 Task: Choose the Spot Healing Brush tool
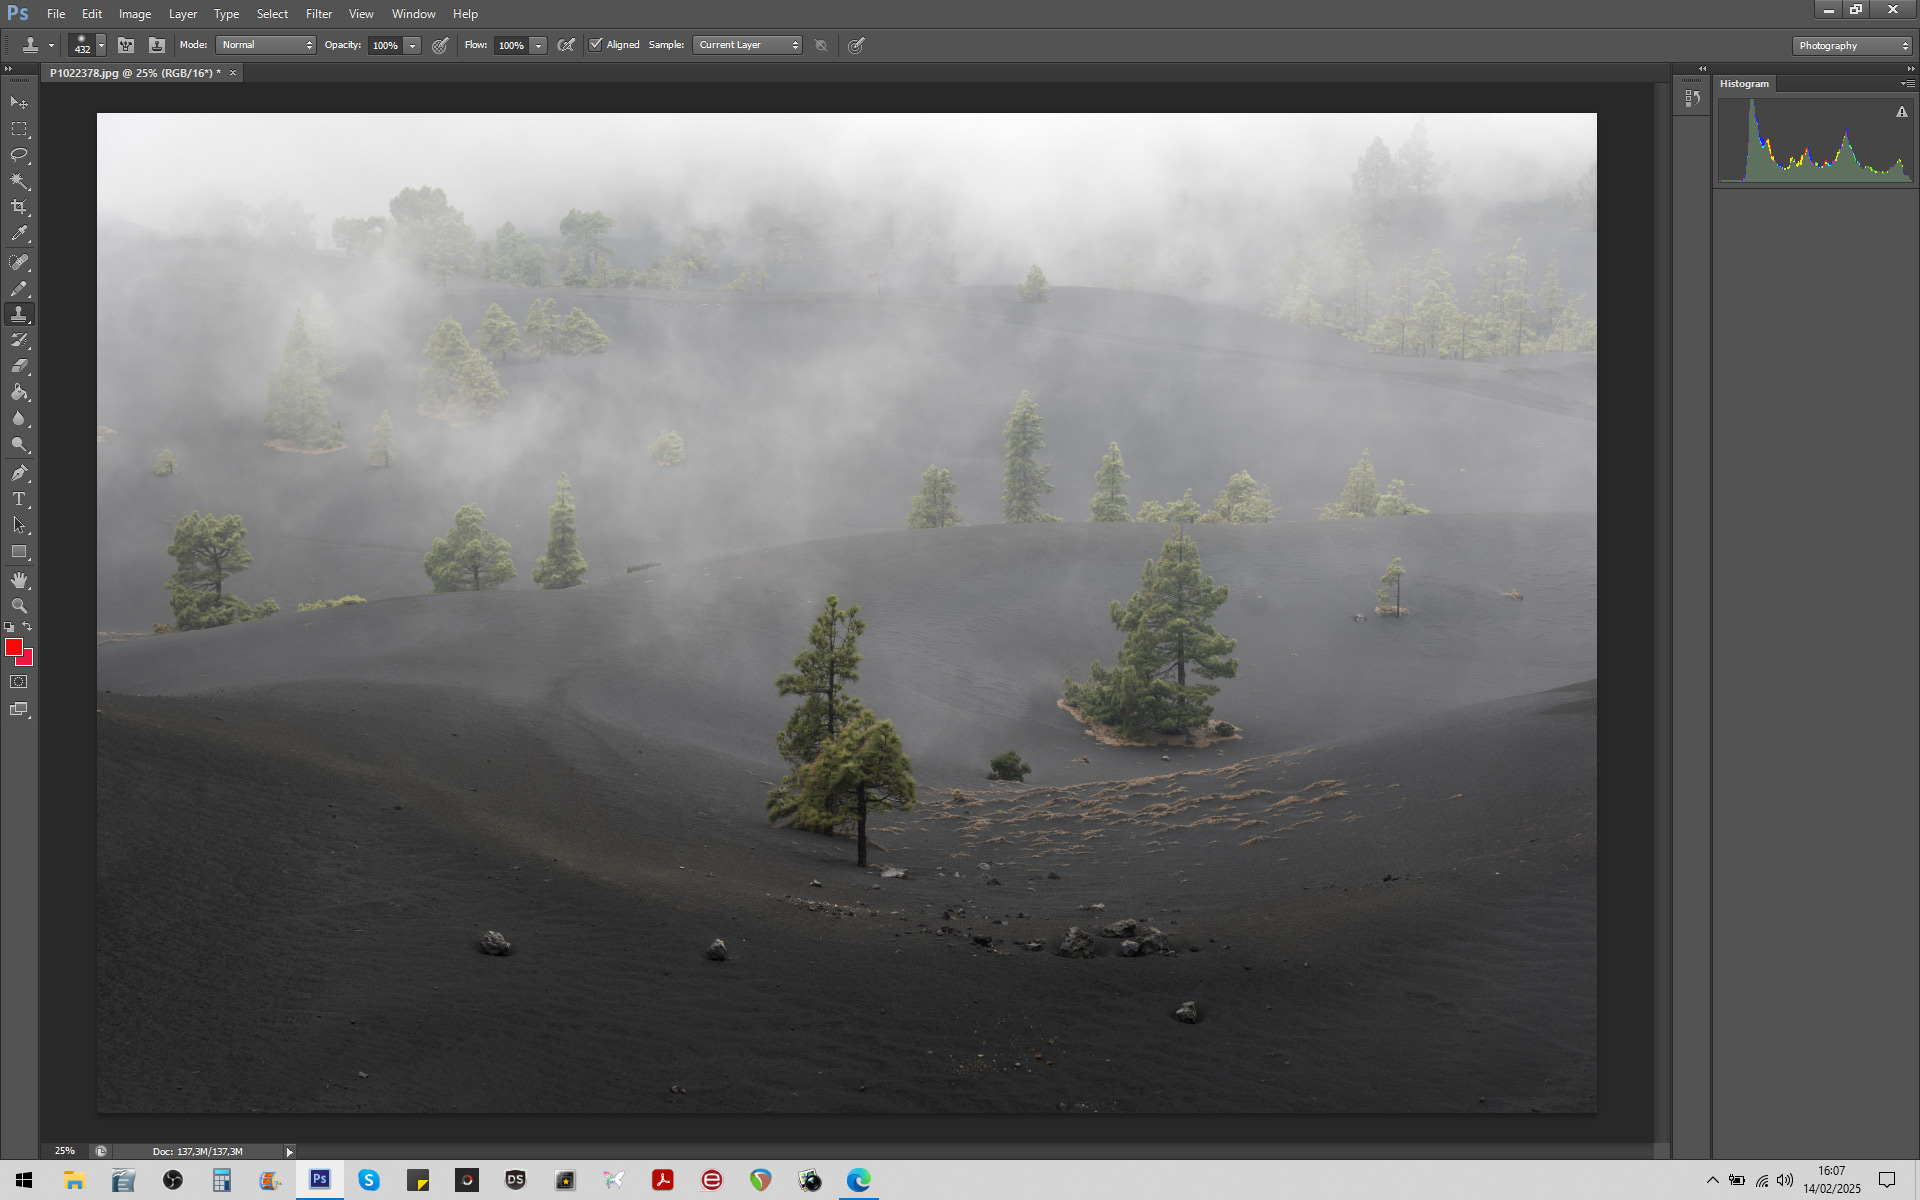coord(19,262)
